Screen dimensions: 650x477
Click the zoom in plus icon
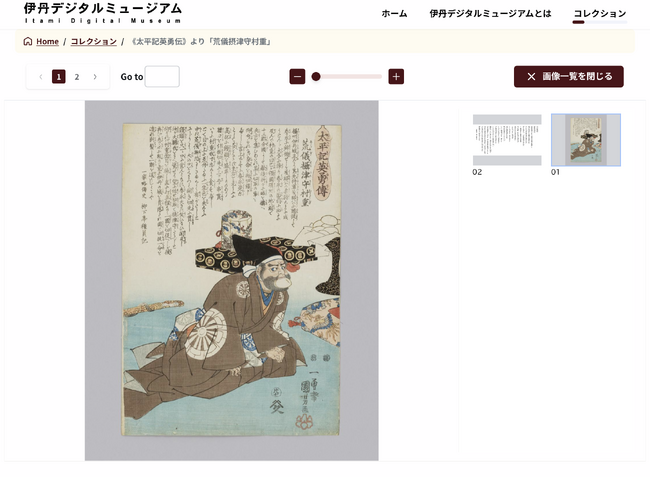tap(396, 77)
